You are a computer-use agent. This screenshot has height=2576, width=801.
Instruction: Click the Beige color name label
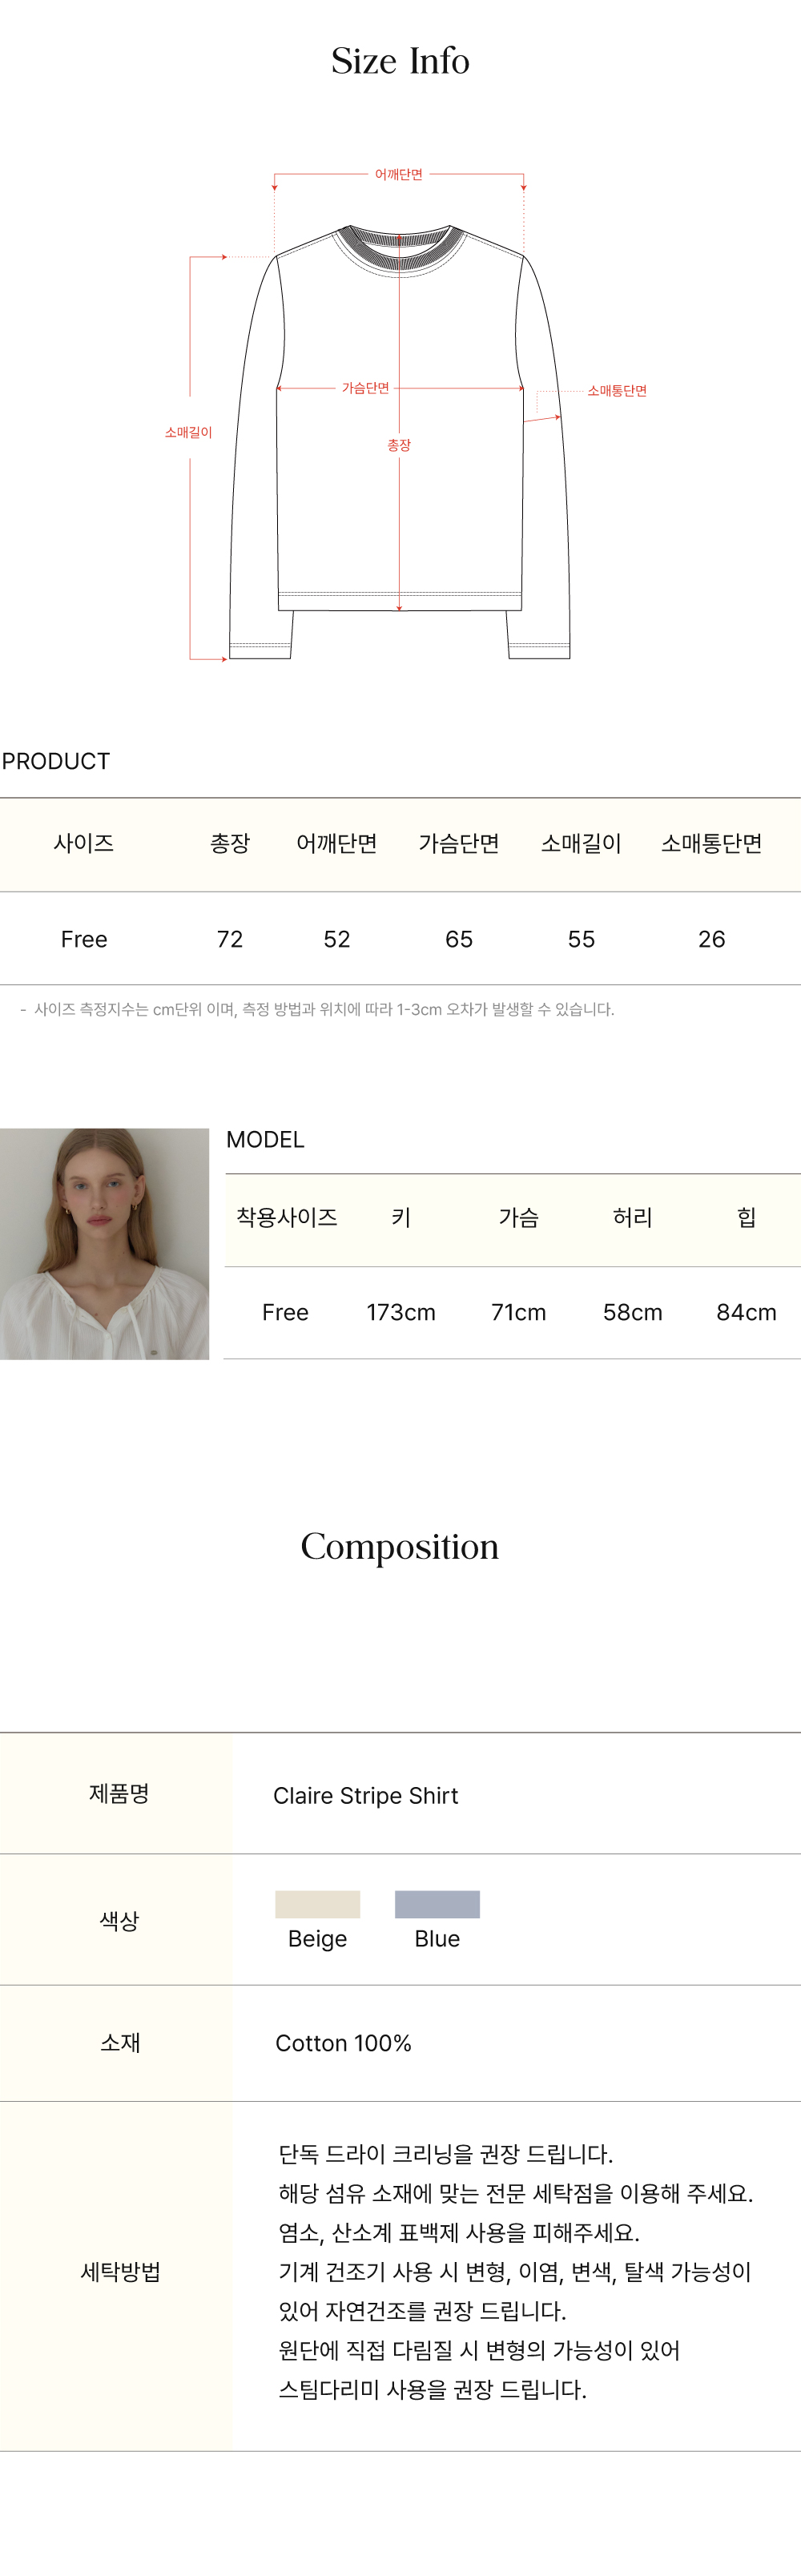(317, 1938)
